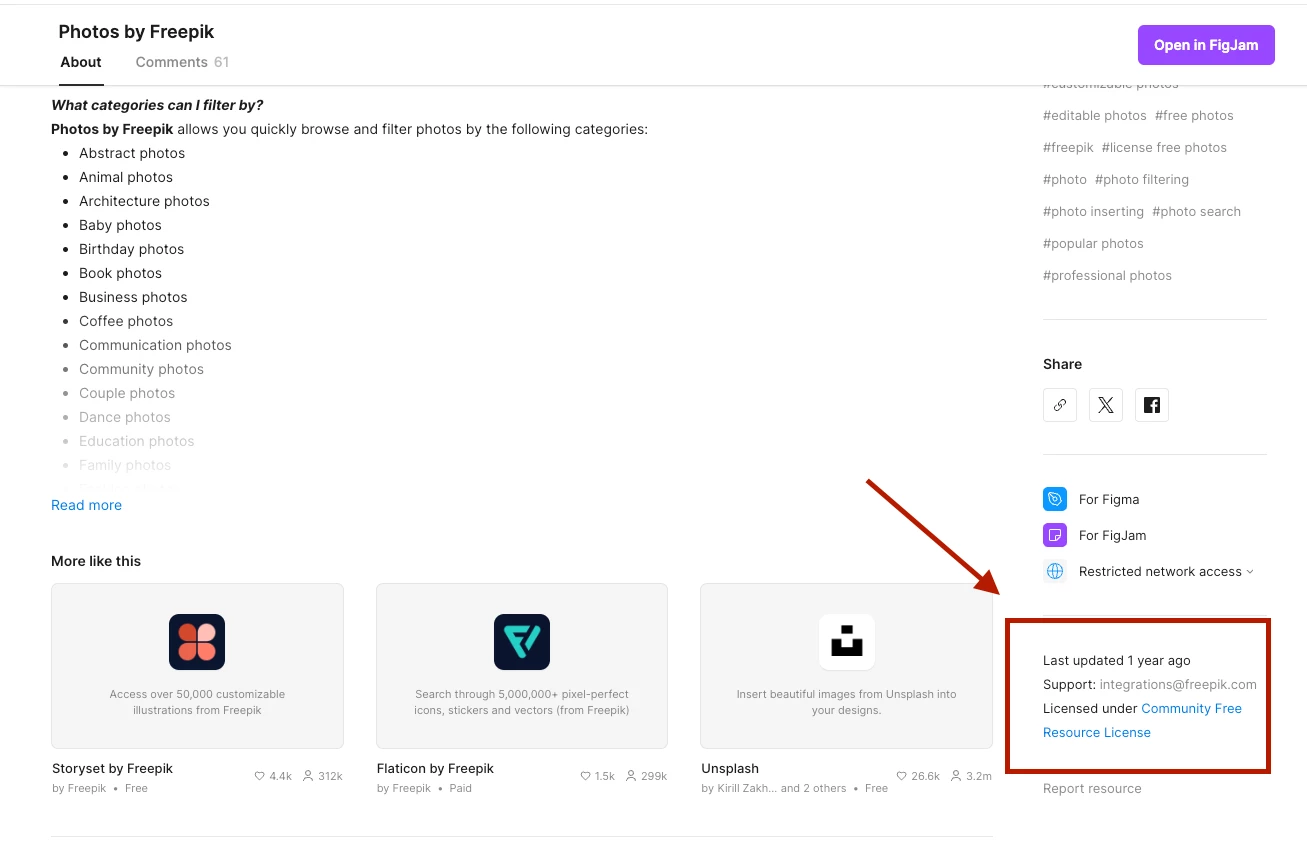
Task: Click the Photos by Freepik page title
Action: click(137, 32)
